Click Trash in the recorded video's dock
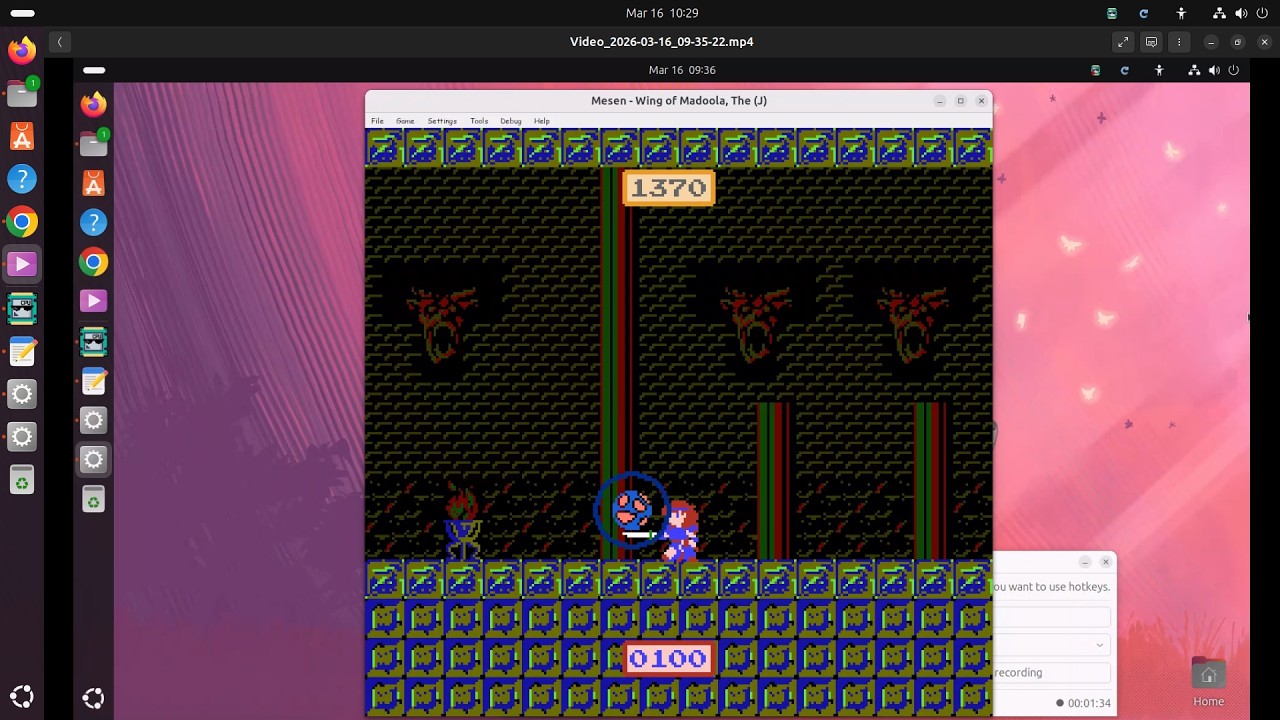Viewport: 1280px width, 720px height. point(93,500)
